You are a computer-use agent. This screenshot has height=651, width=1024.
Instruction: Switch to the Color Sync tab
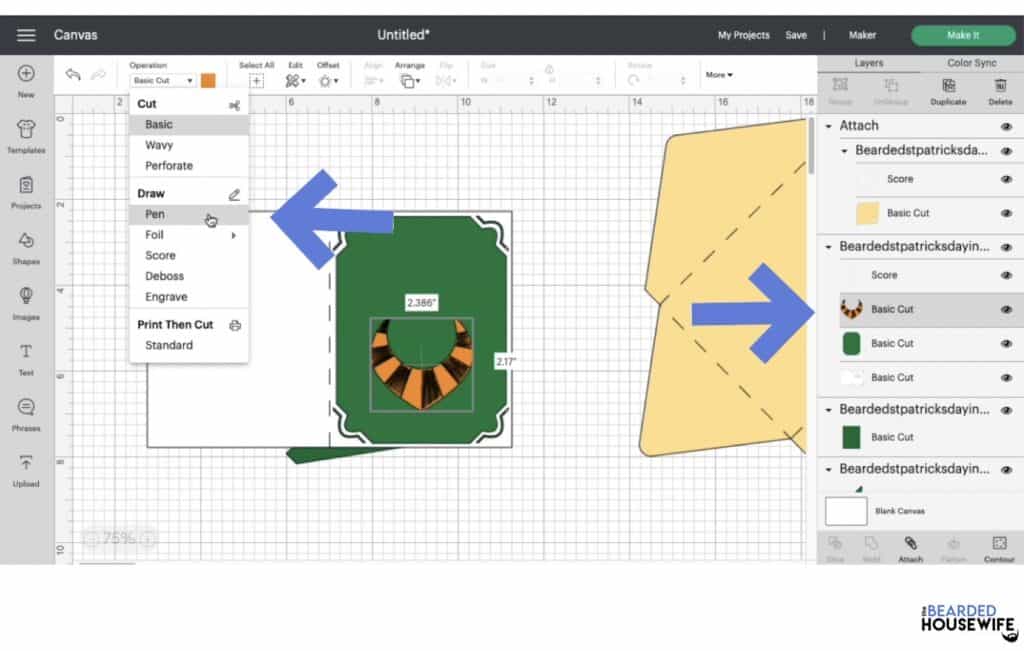tap(971, 63)
